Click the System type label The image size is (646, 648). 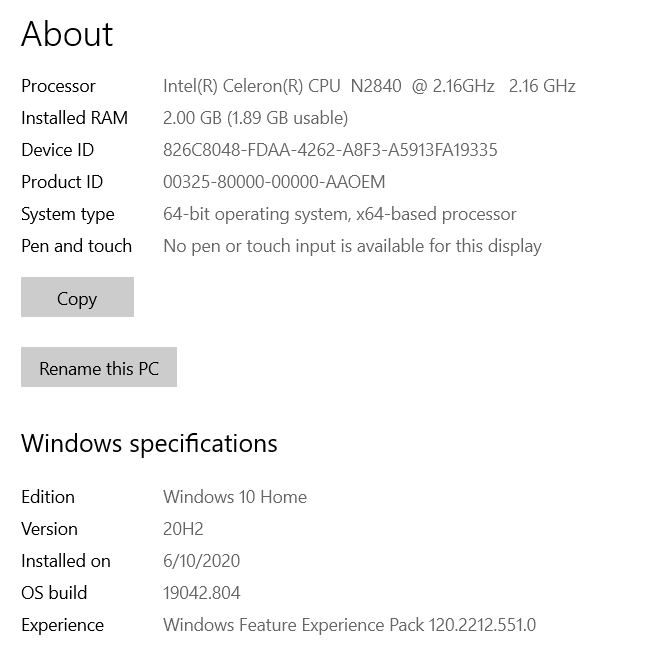click(68, 214)
